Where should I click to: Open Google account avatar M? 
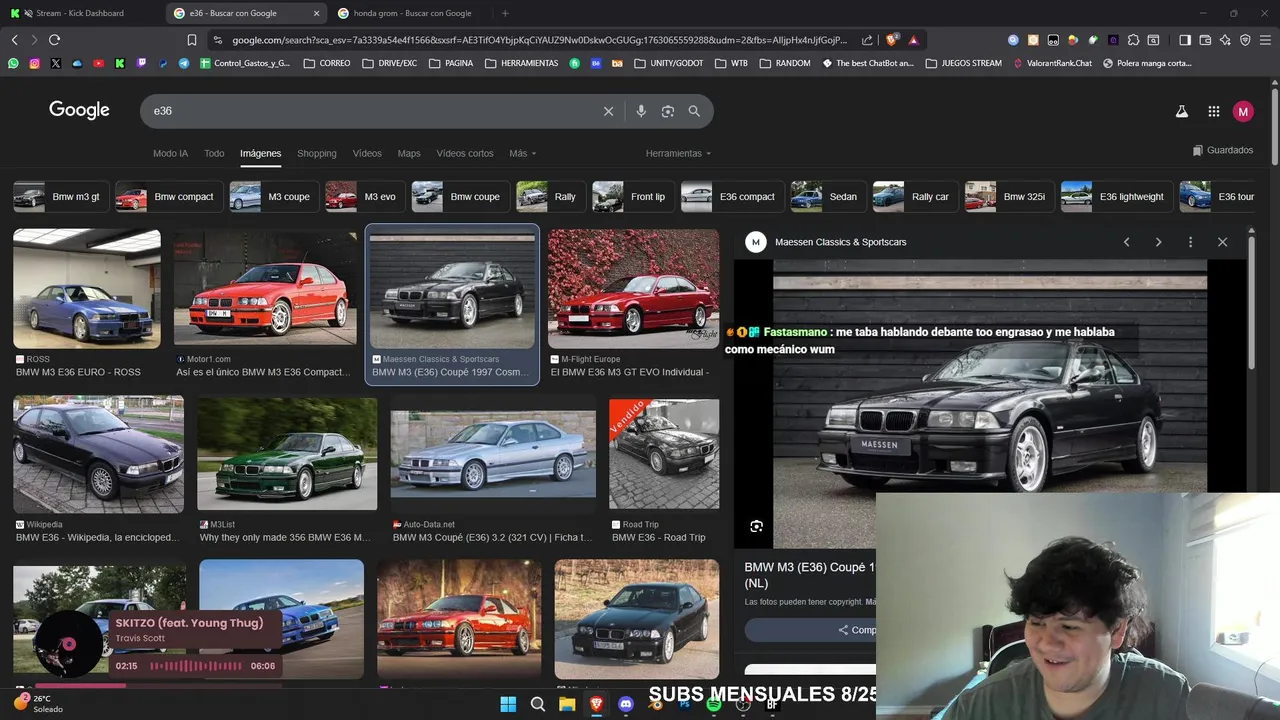pos(1243,112)
